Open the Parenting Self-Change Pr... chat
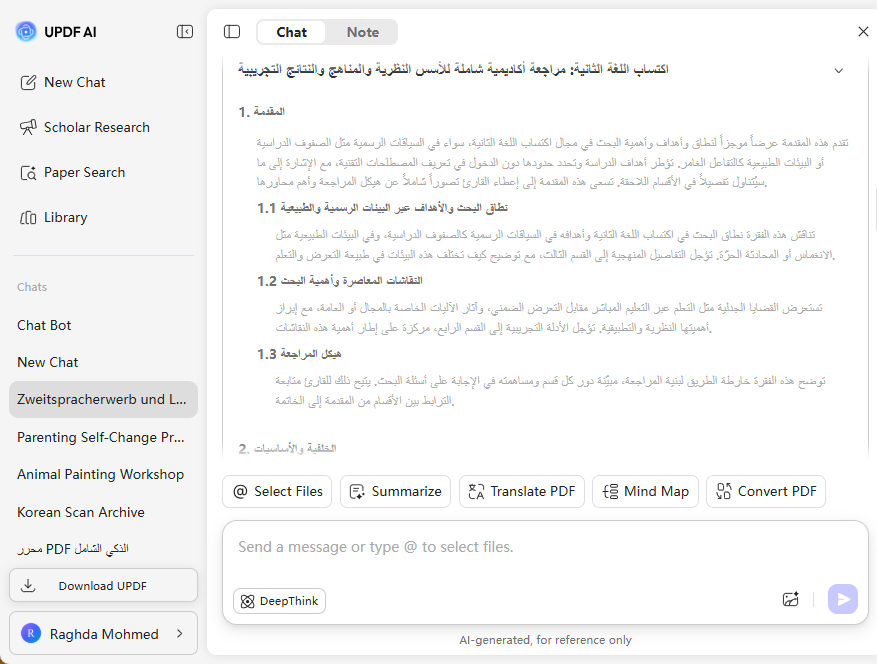877x664 pixels. 103,437
